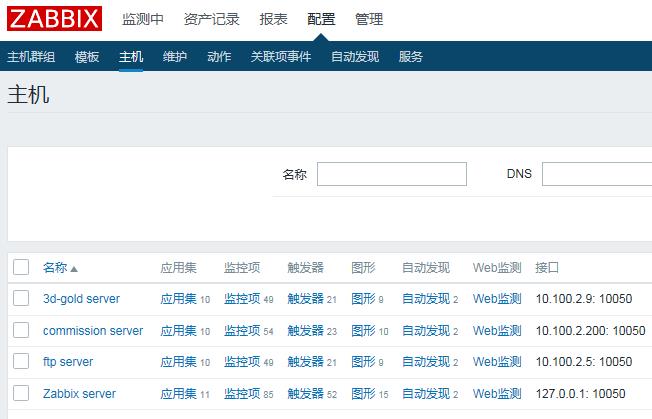The width and height of the screenshot is (652, 419).
Task: Select interface text 10.100.2.9: 10050
Action: pyautogui.click(x=584, y=299)
